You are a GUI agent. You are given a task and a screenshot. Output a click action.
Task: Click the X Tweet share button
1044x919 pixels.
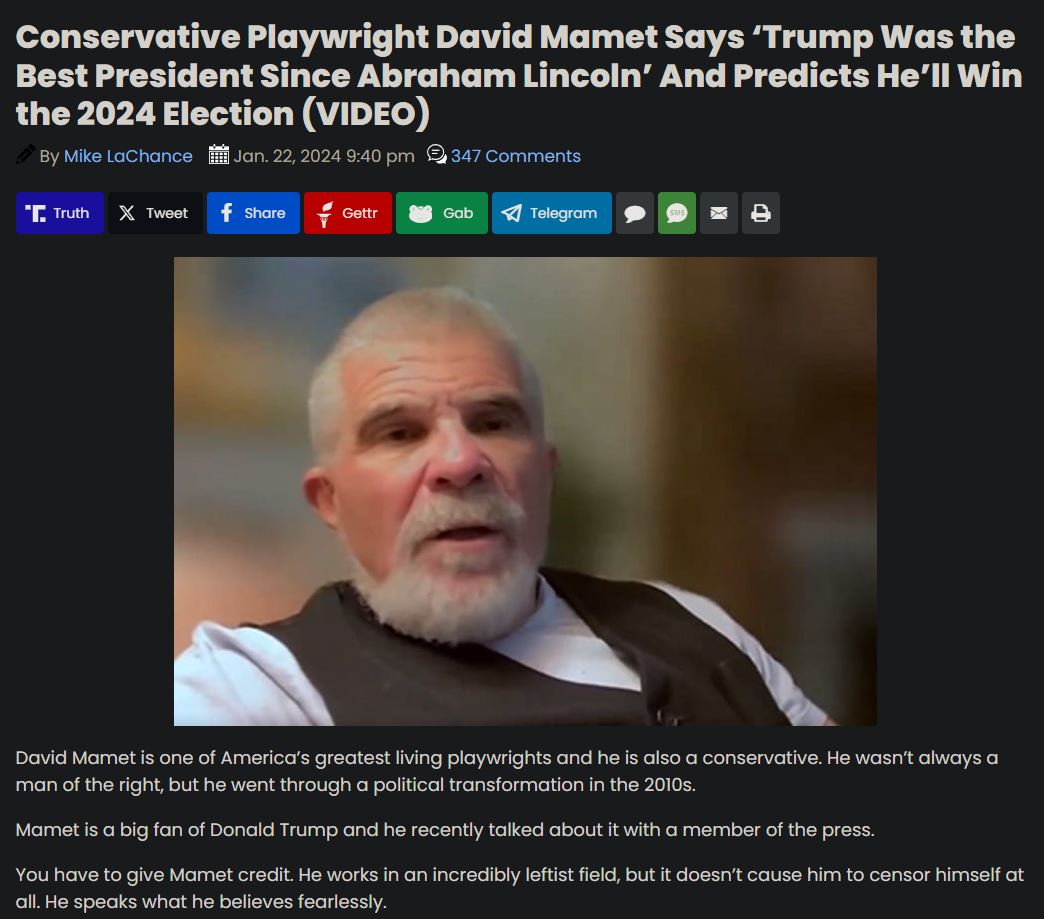(155, 213)
